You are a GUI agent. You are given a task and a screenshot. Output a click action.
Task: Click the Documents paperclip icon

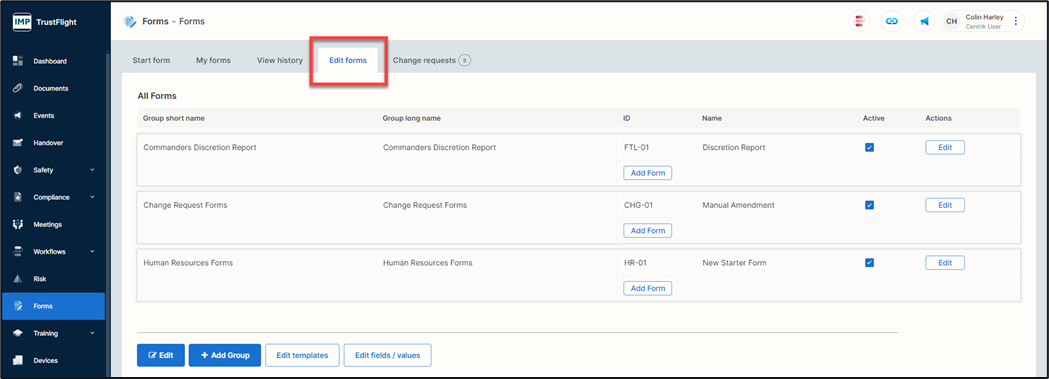(x=18, y=88)
